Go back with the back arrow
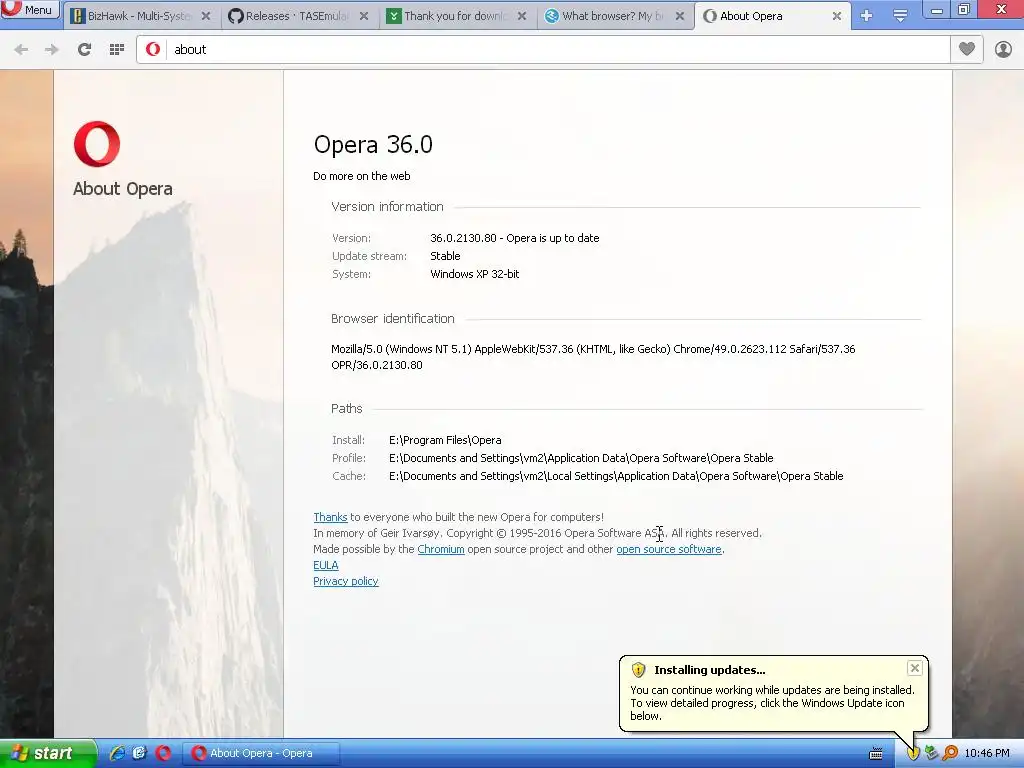 point(21,50)
